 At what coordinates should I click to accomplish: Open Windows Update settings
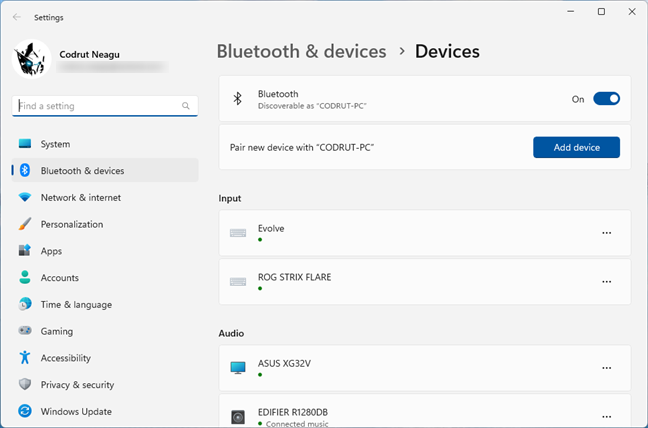[105, 411]
